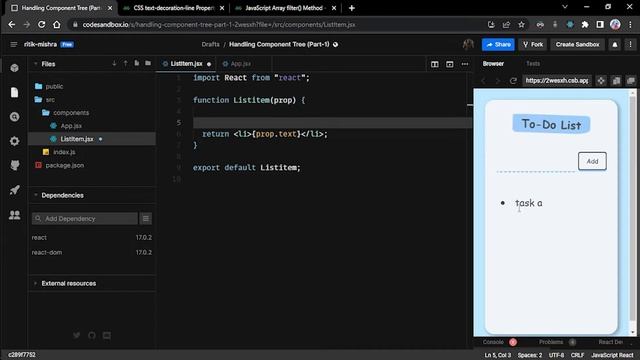Open a new Chrome tab

tap(351, 8)
